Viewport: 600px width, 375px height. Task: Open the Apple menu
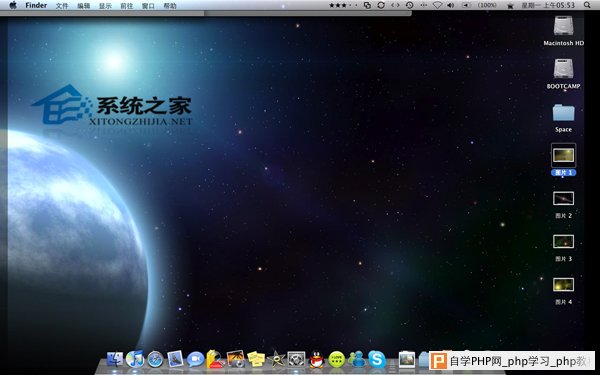13,5
